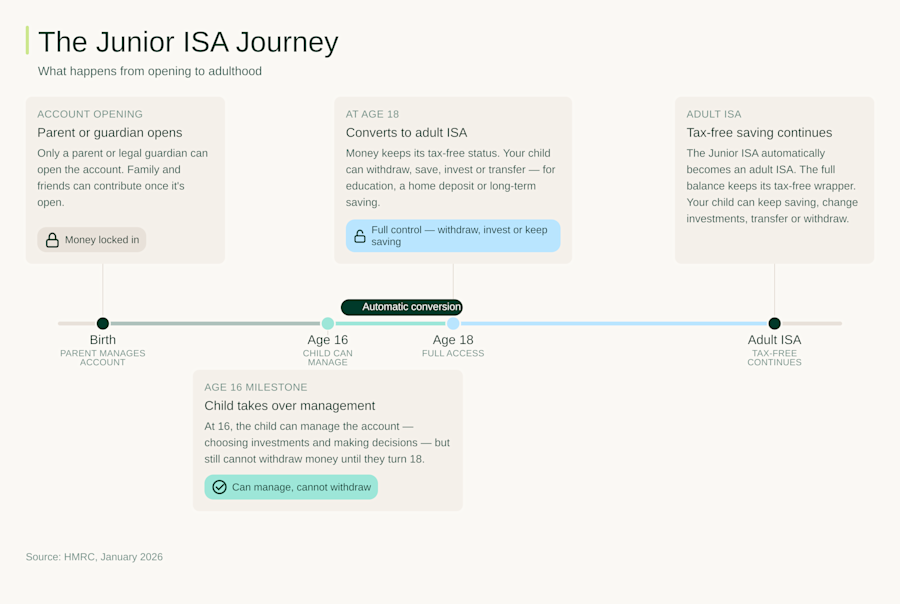Viewport: 900px width, 604px height.
Task: Expand the Account Opening card
Action: (125, 180)
